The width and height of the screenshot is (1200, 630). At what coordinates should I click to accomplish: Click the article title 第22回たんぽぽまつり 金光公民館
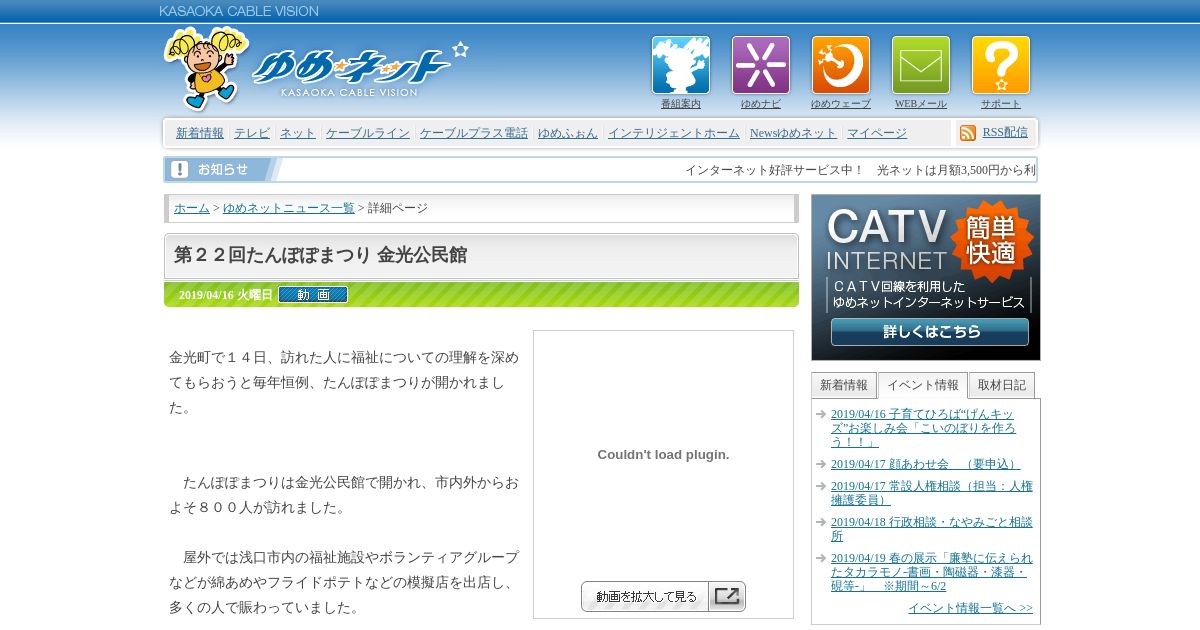(320, 255)
